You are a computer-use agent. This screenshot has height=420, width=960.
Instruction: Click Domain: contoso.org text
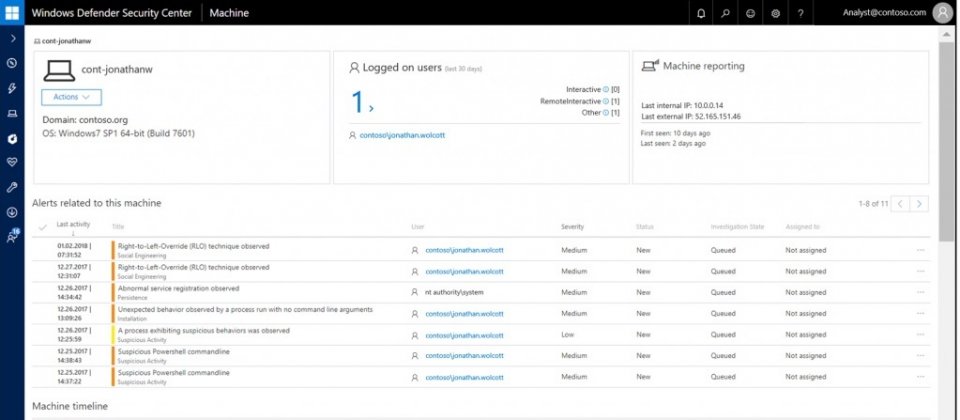85,120
